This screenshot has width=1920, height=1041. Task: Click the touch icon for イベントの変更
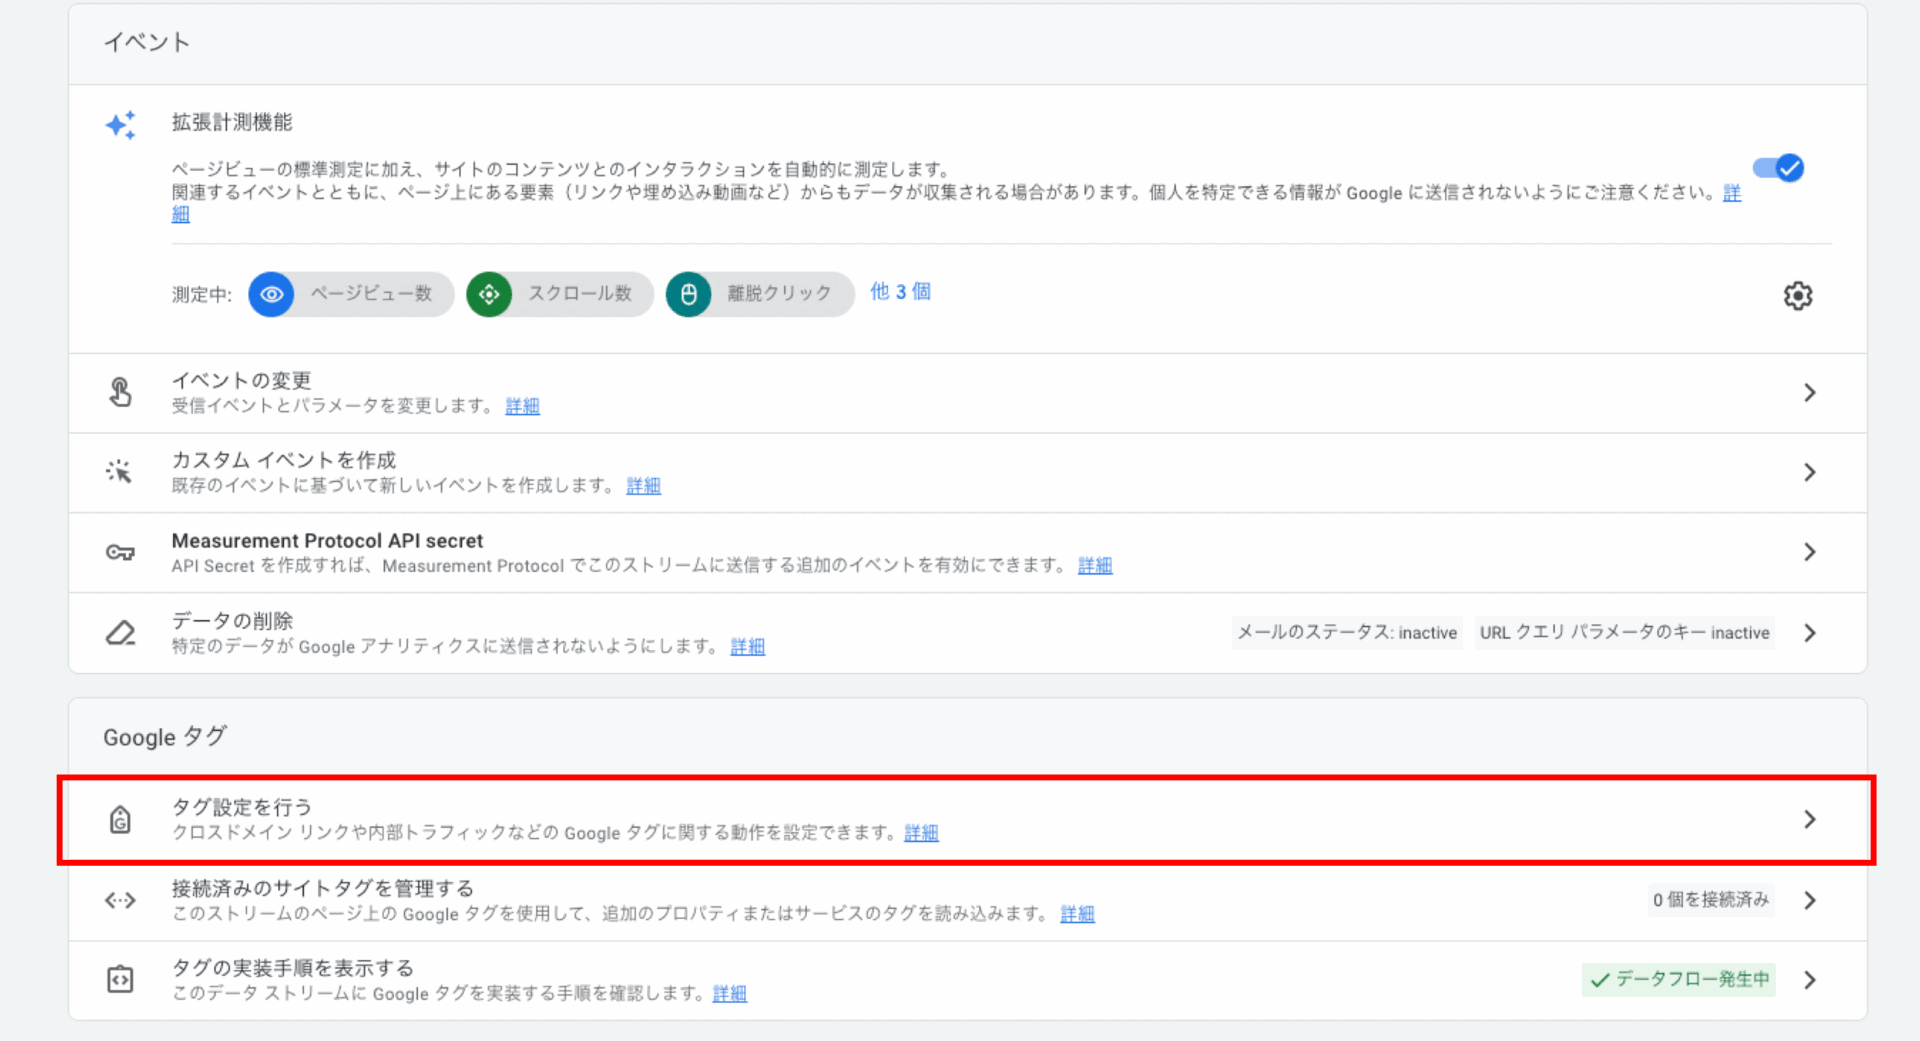[x=120, y=392]
